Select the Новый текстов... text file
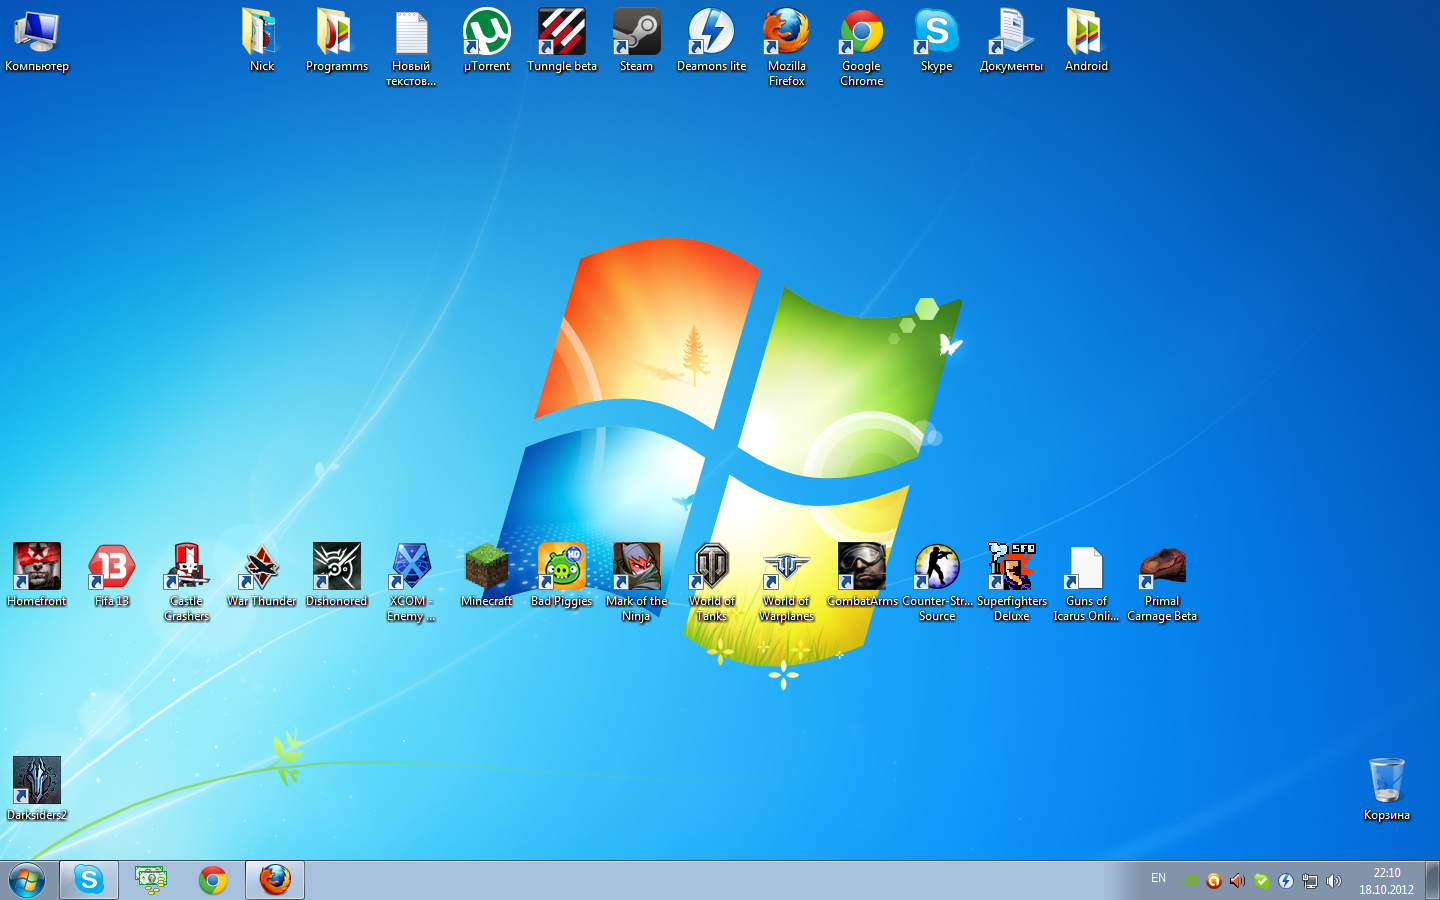Viewport: 1440px width, 900px height. coord(411,47)
